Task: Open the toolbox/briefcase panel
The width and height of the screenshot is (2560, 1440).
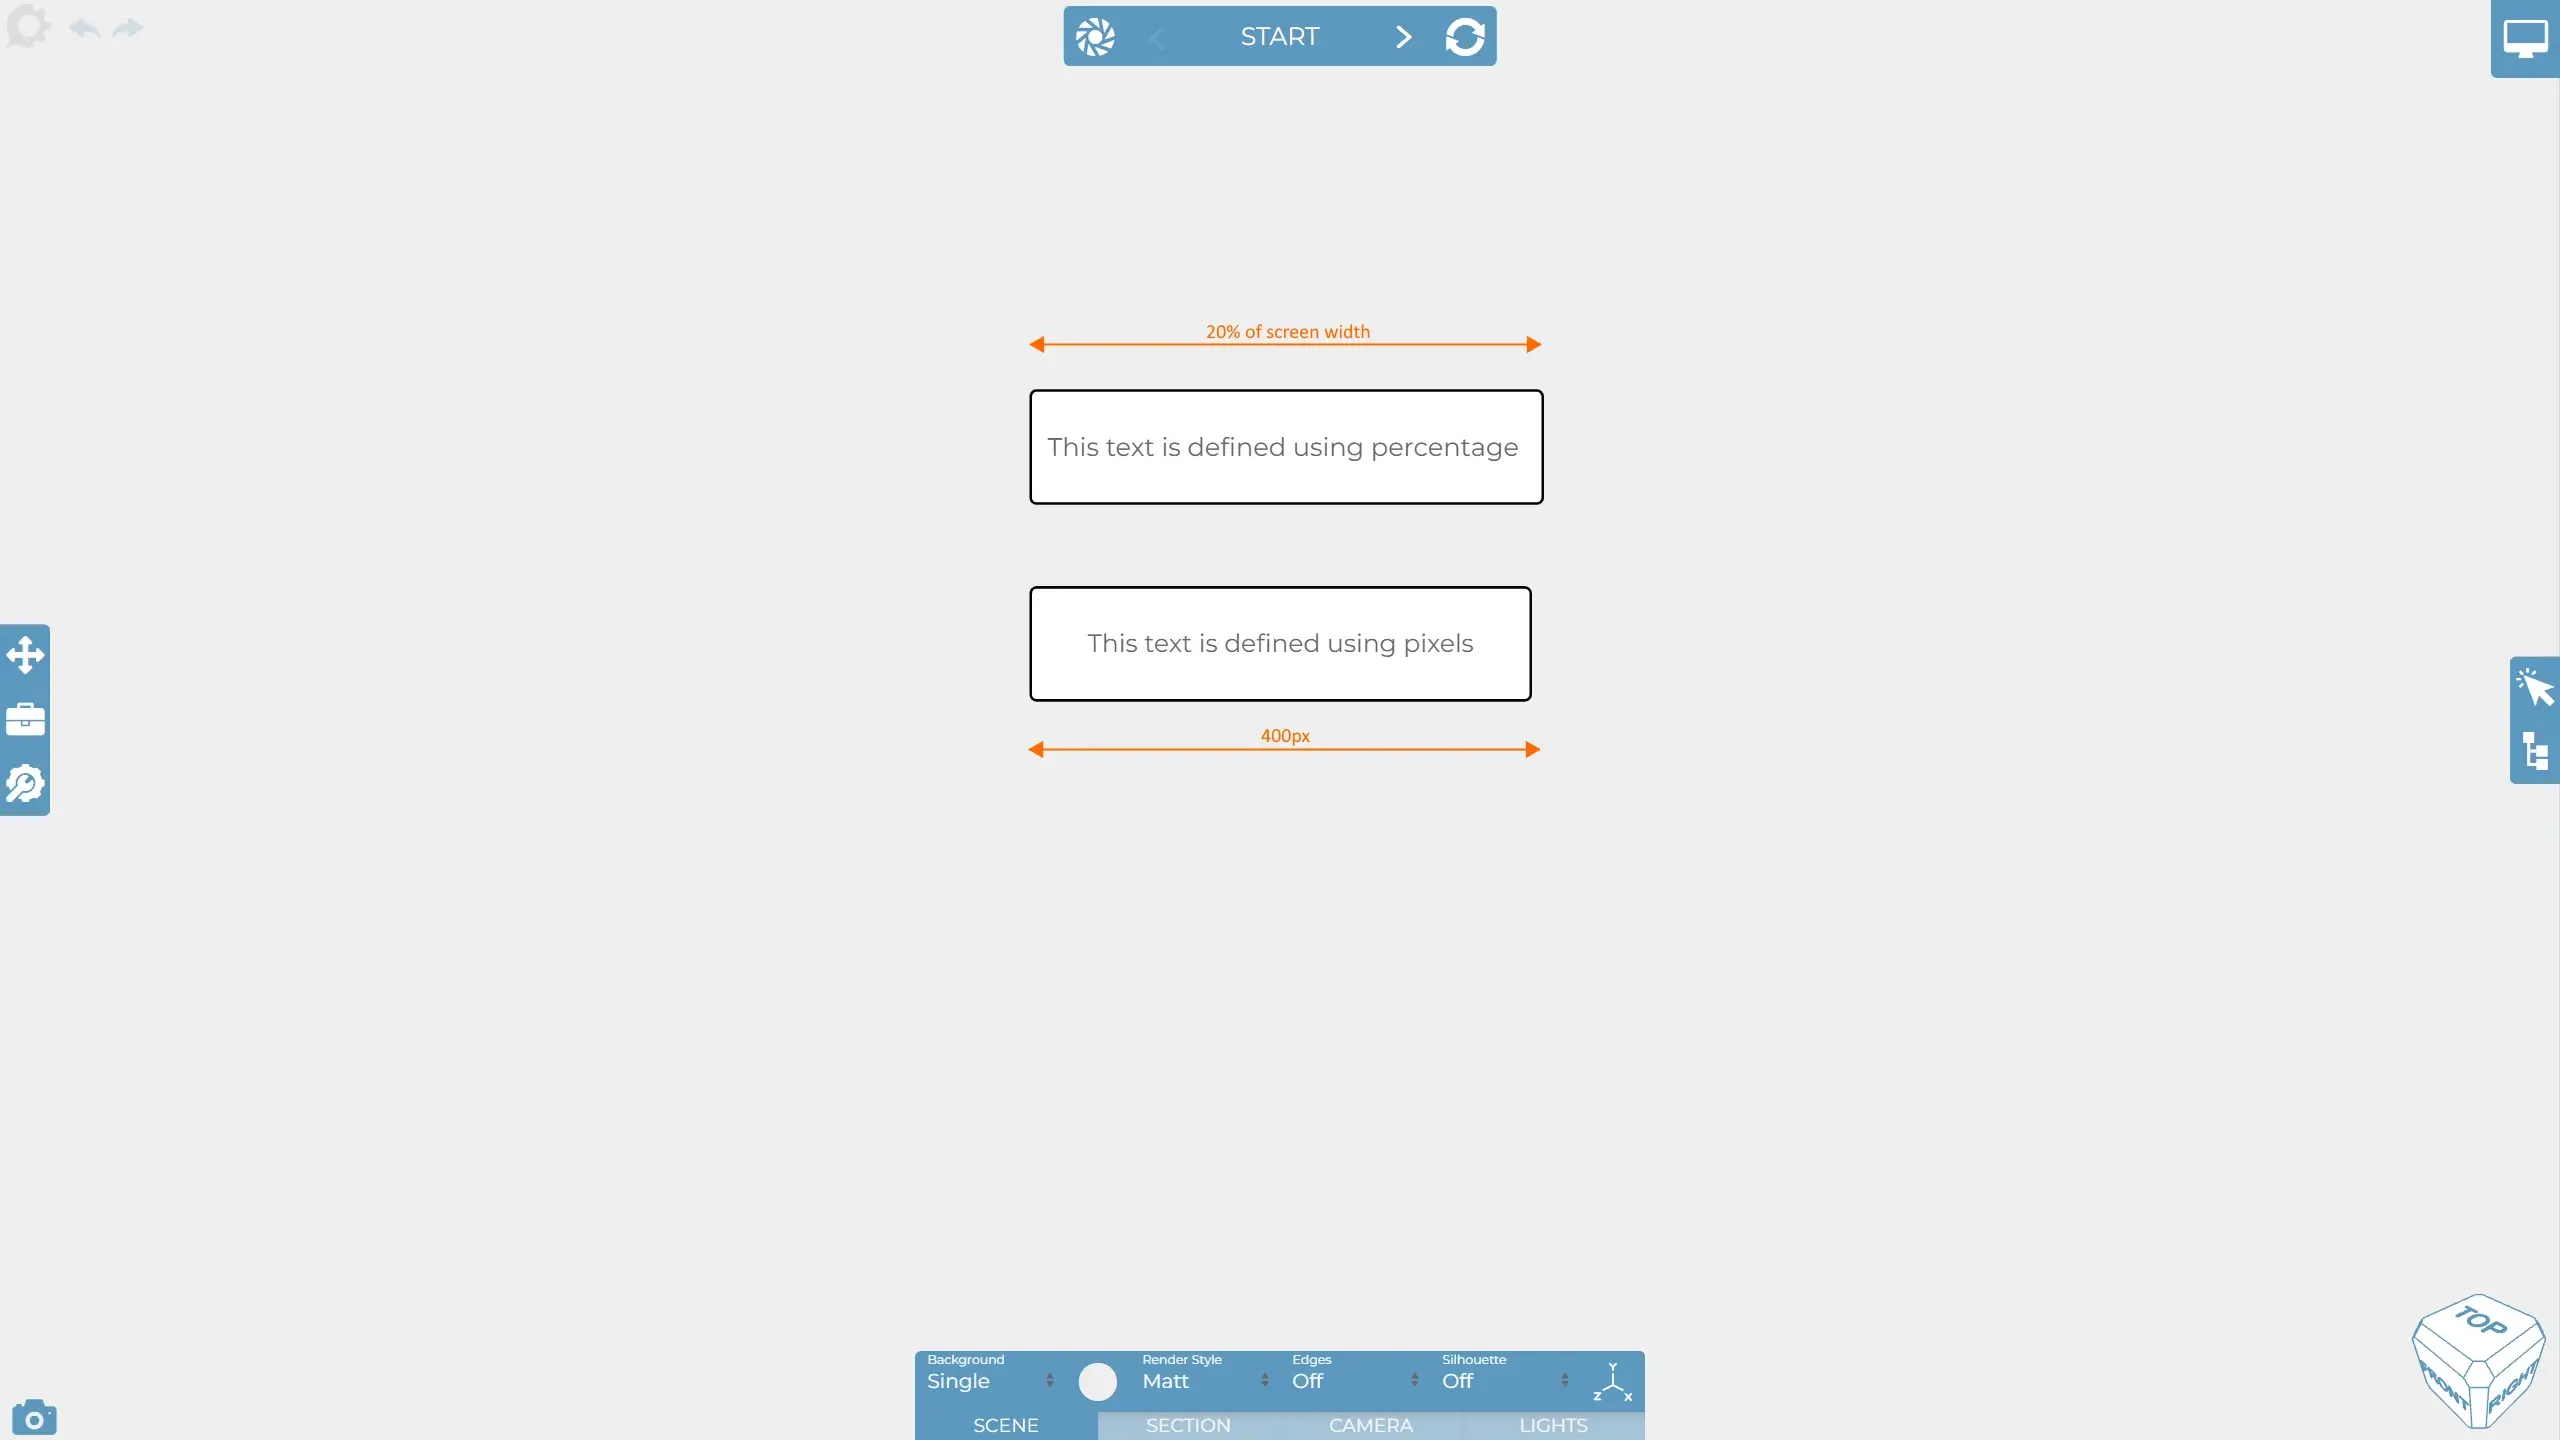Action: (x=25, y=719)
